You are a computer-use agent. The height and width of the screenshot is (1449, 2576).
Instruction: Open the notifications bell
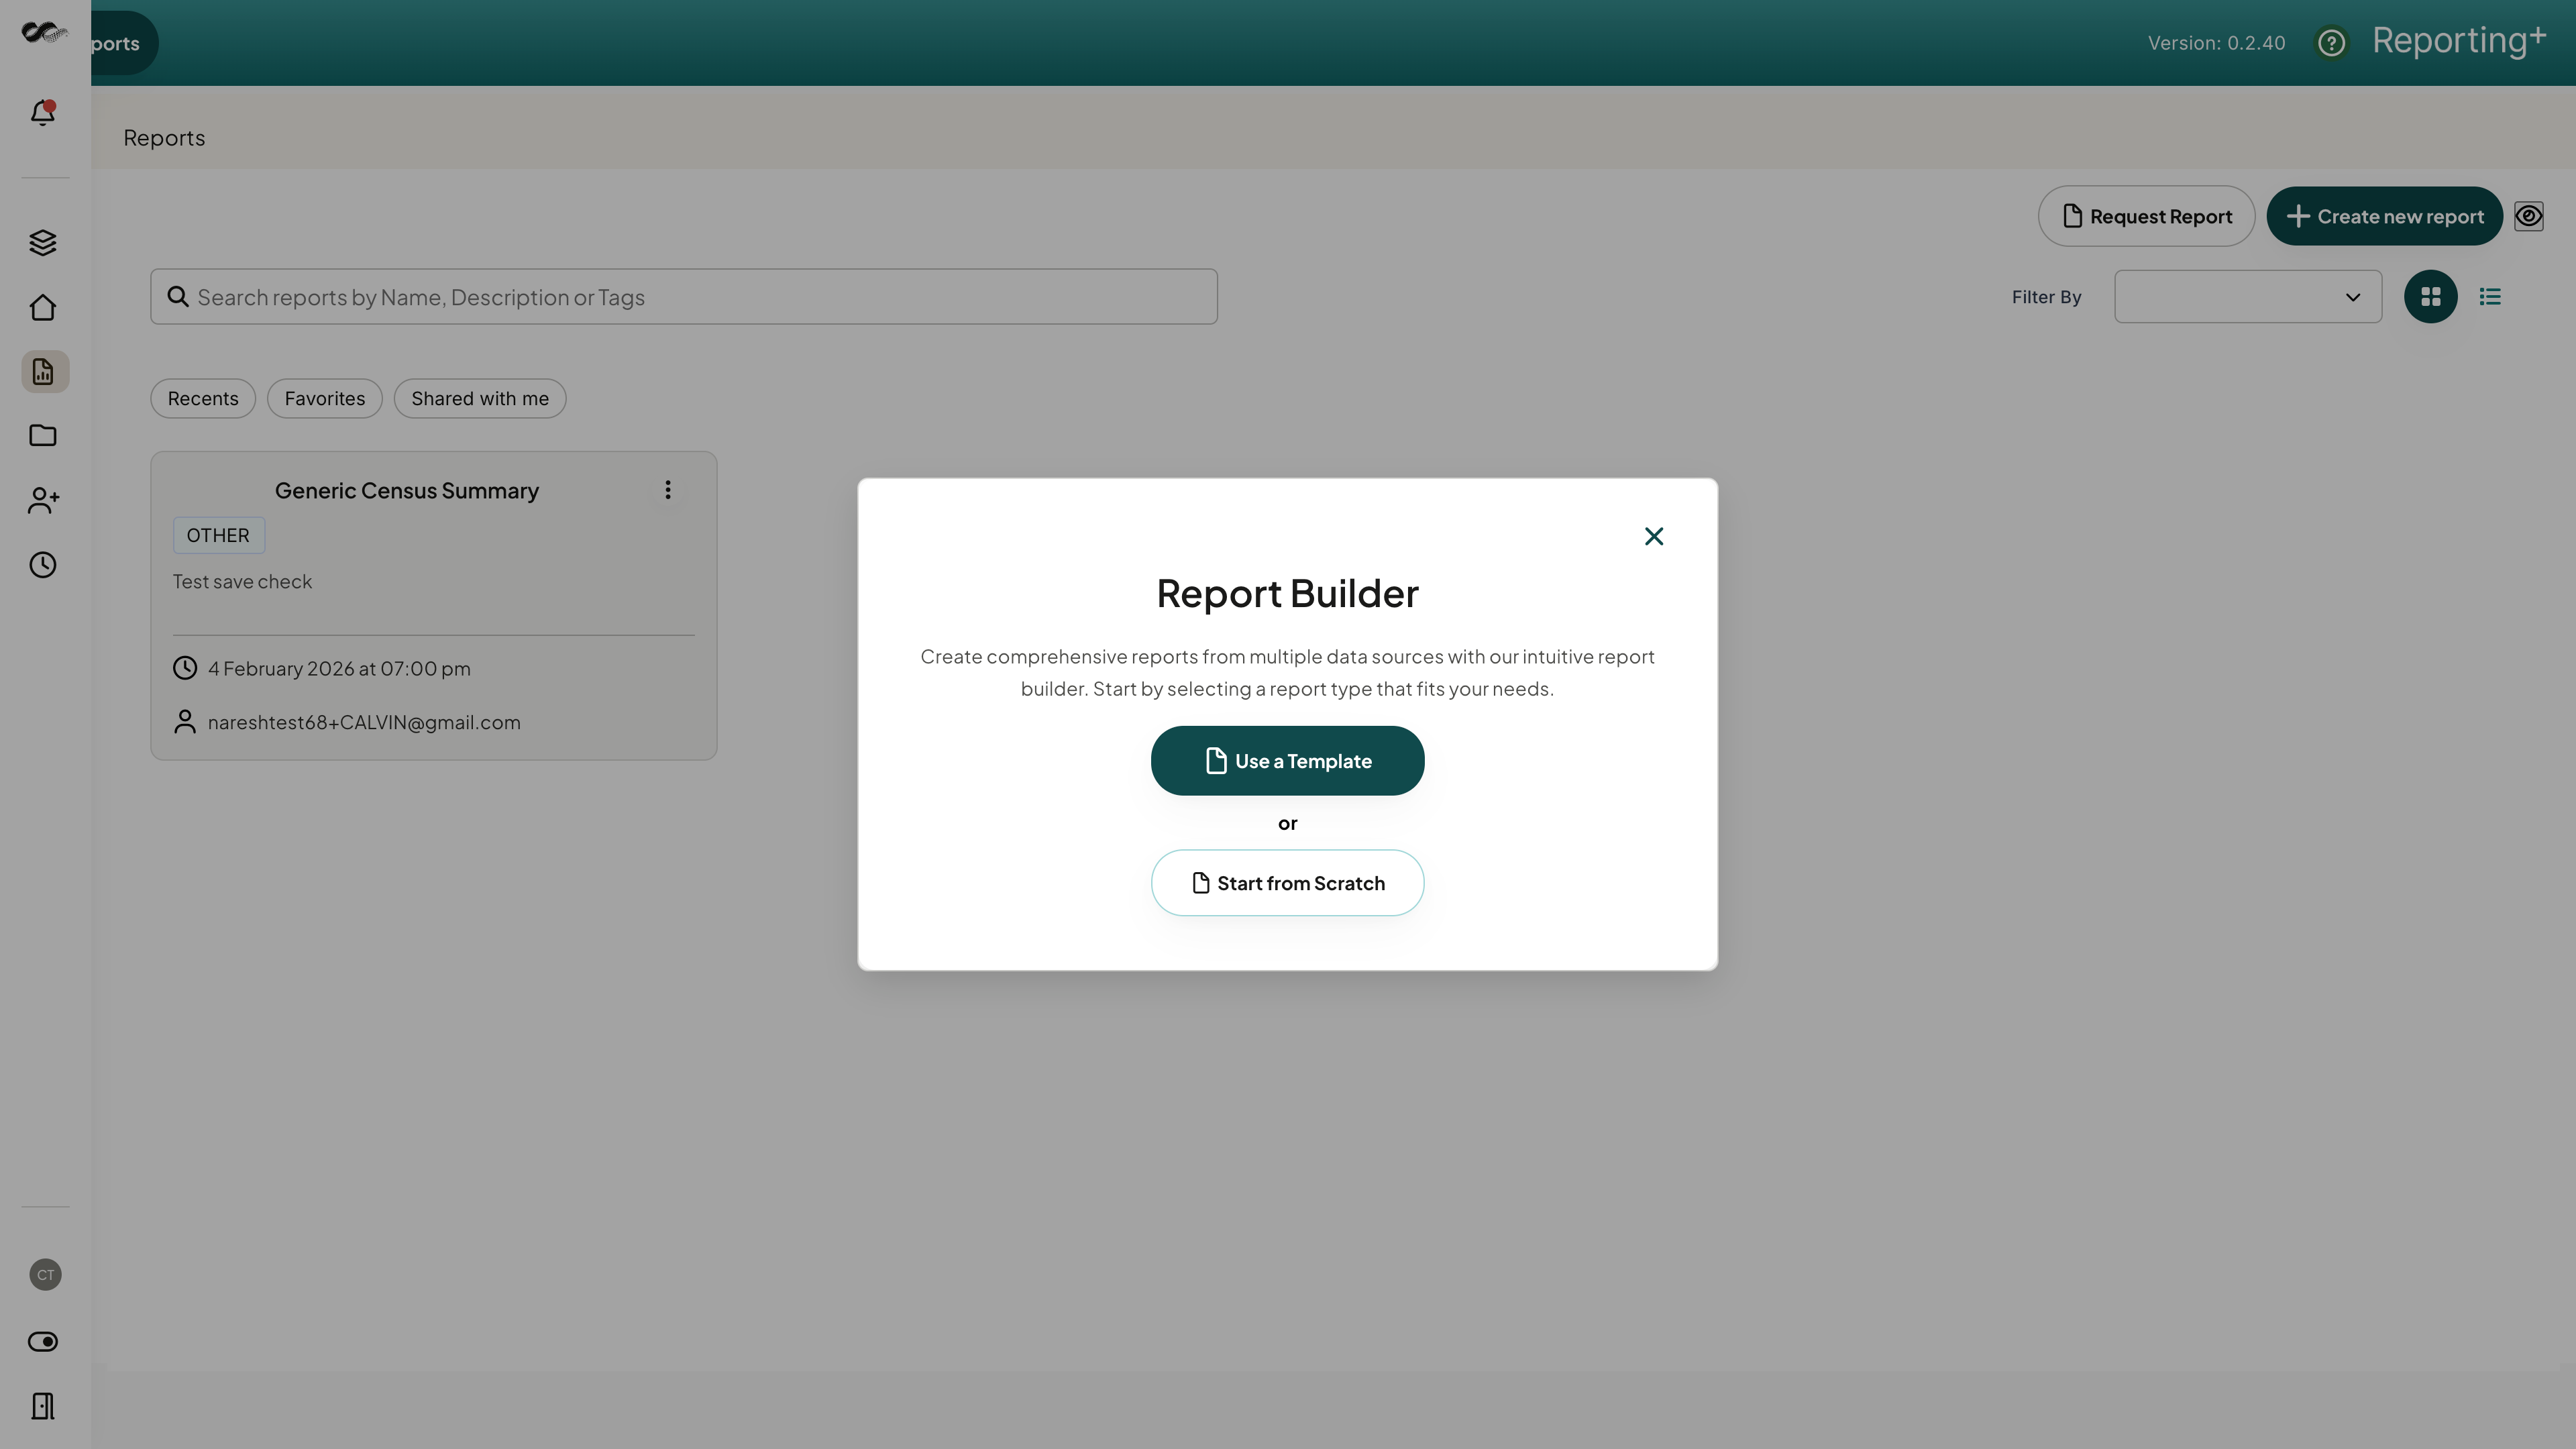click(43, 112)
